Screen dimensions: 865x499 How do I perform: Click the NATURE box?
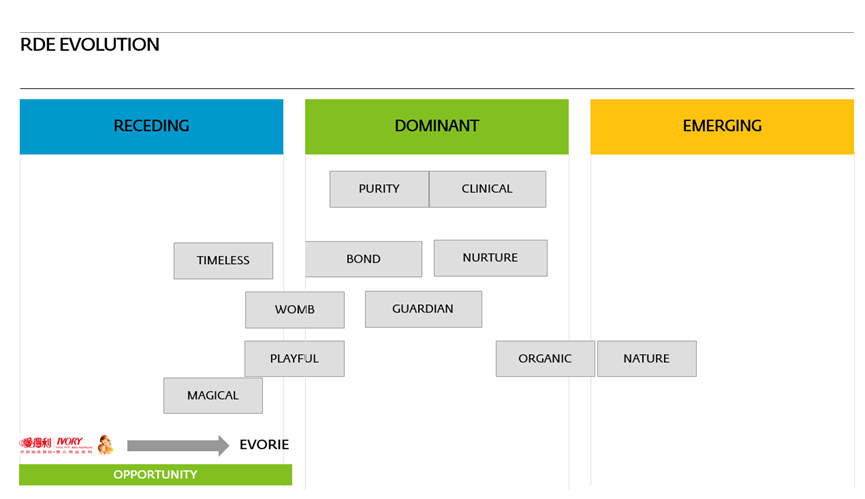point(646,359)
